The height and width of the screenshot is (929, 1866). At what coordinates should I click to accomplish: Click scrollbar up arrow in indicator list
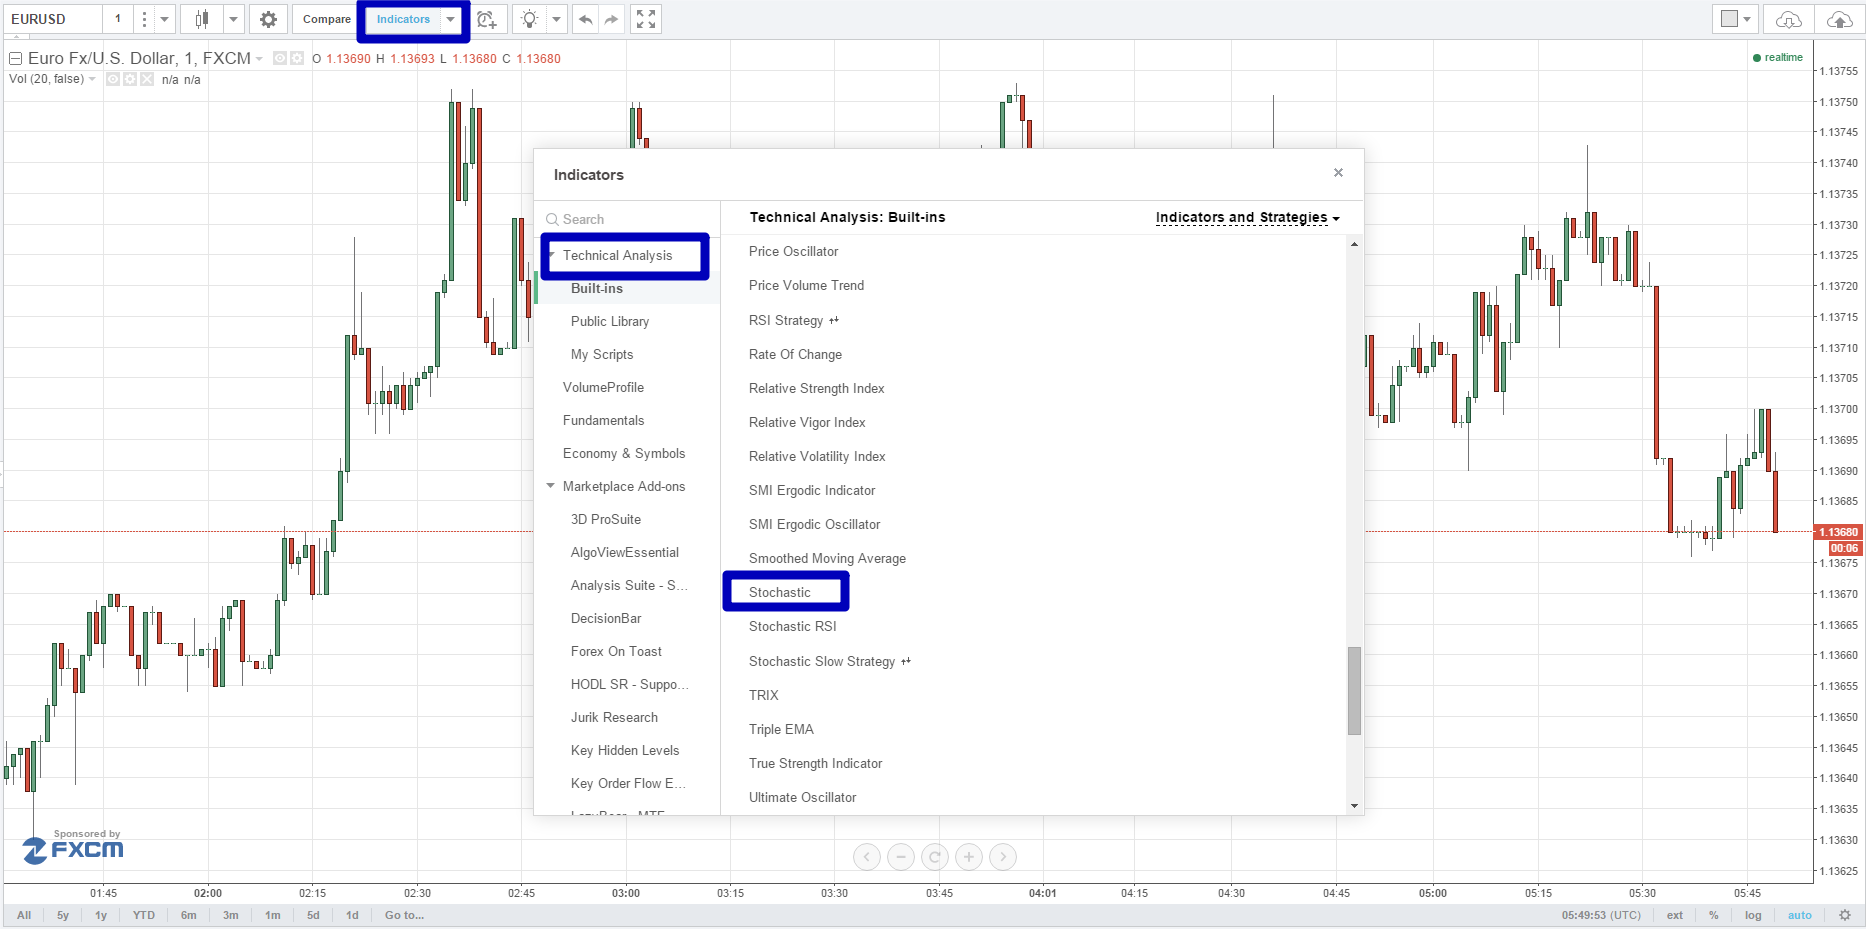coord(1354,244)
